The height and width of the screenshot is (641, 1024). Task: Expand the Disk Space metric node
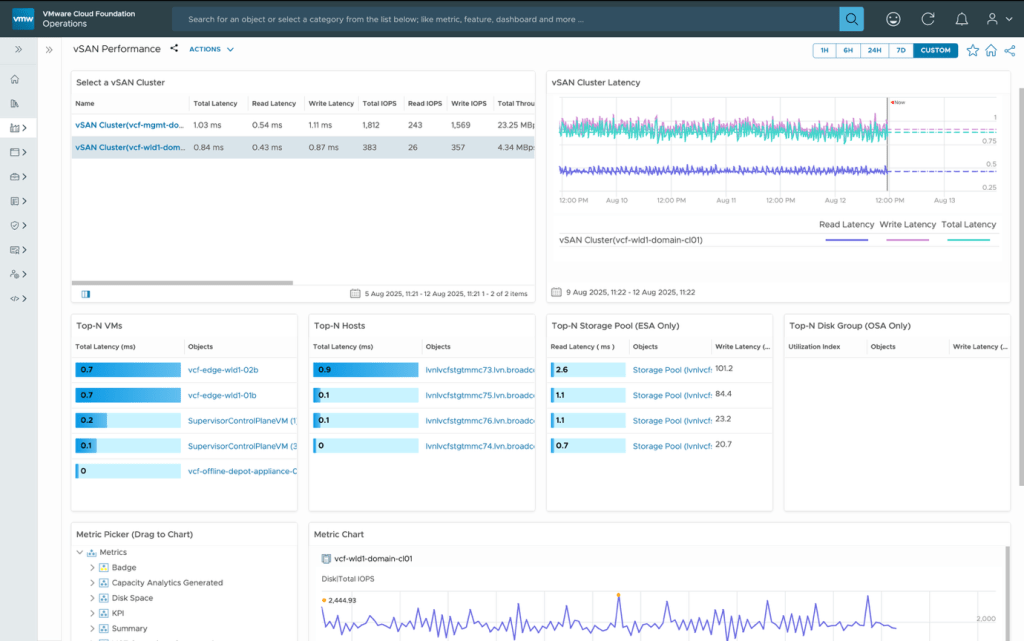pos(92,598)
